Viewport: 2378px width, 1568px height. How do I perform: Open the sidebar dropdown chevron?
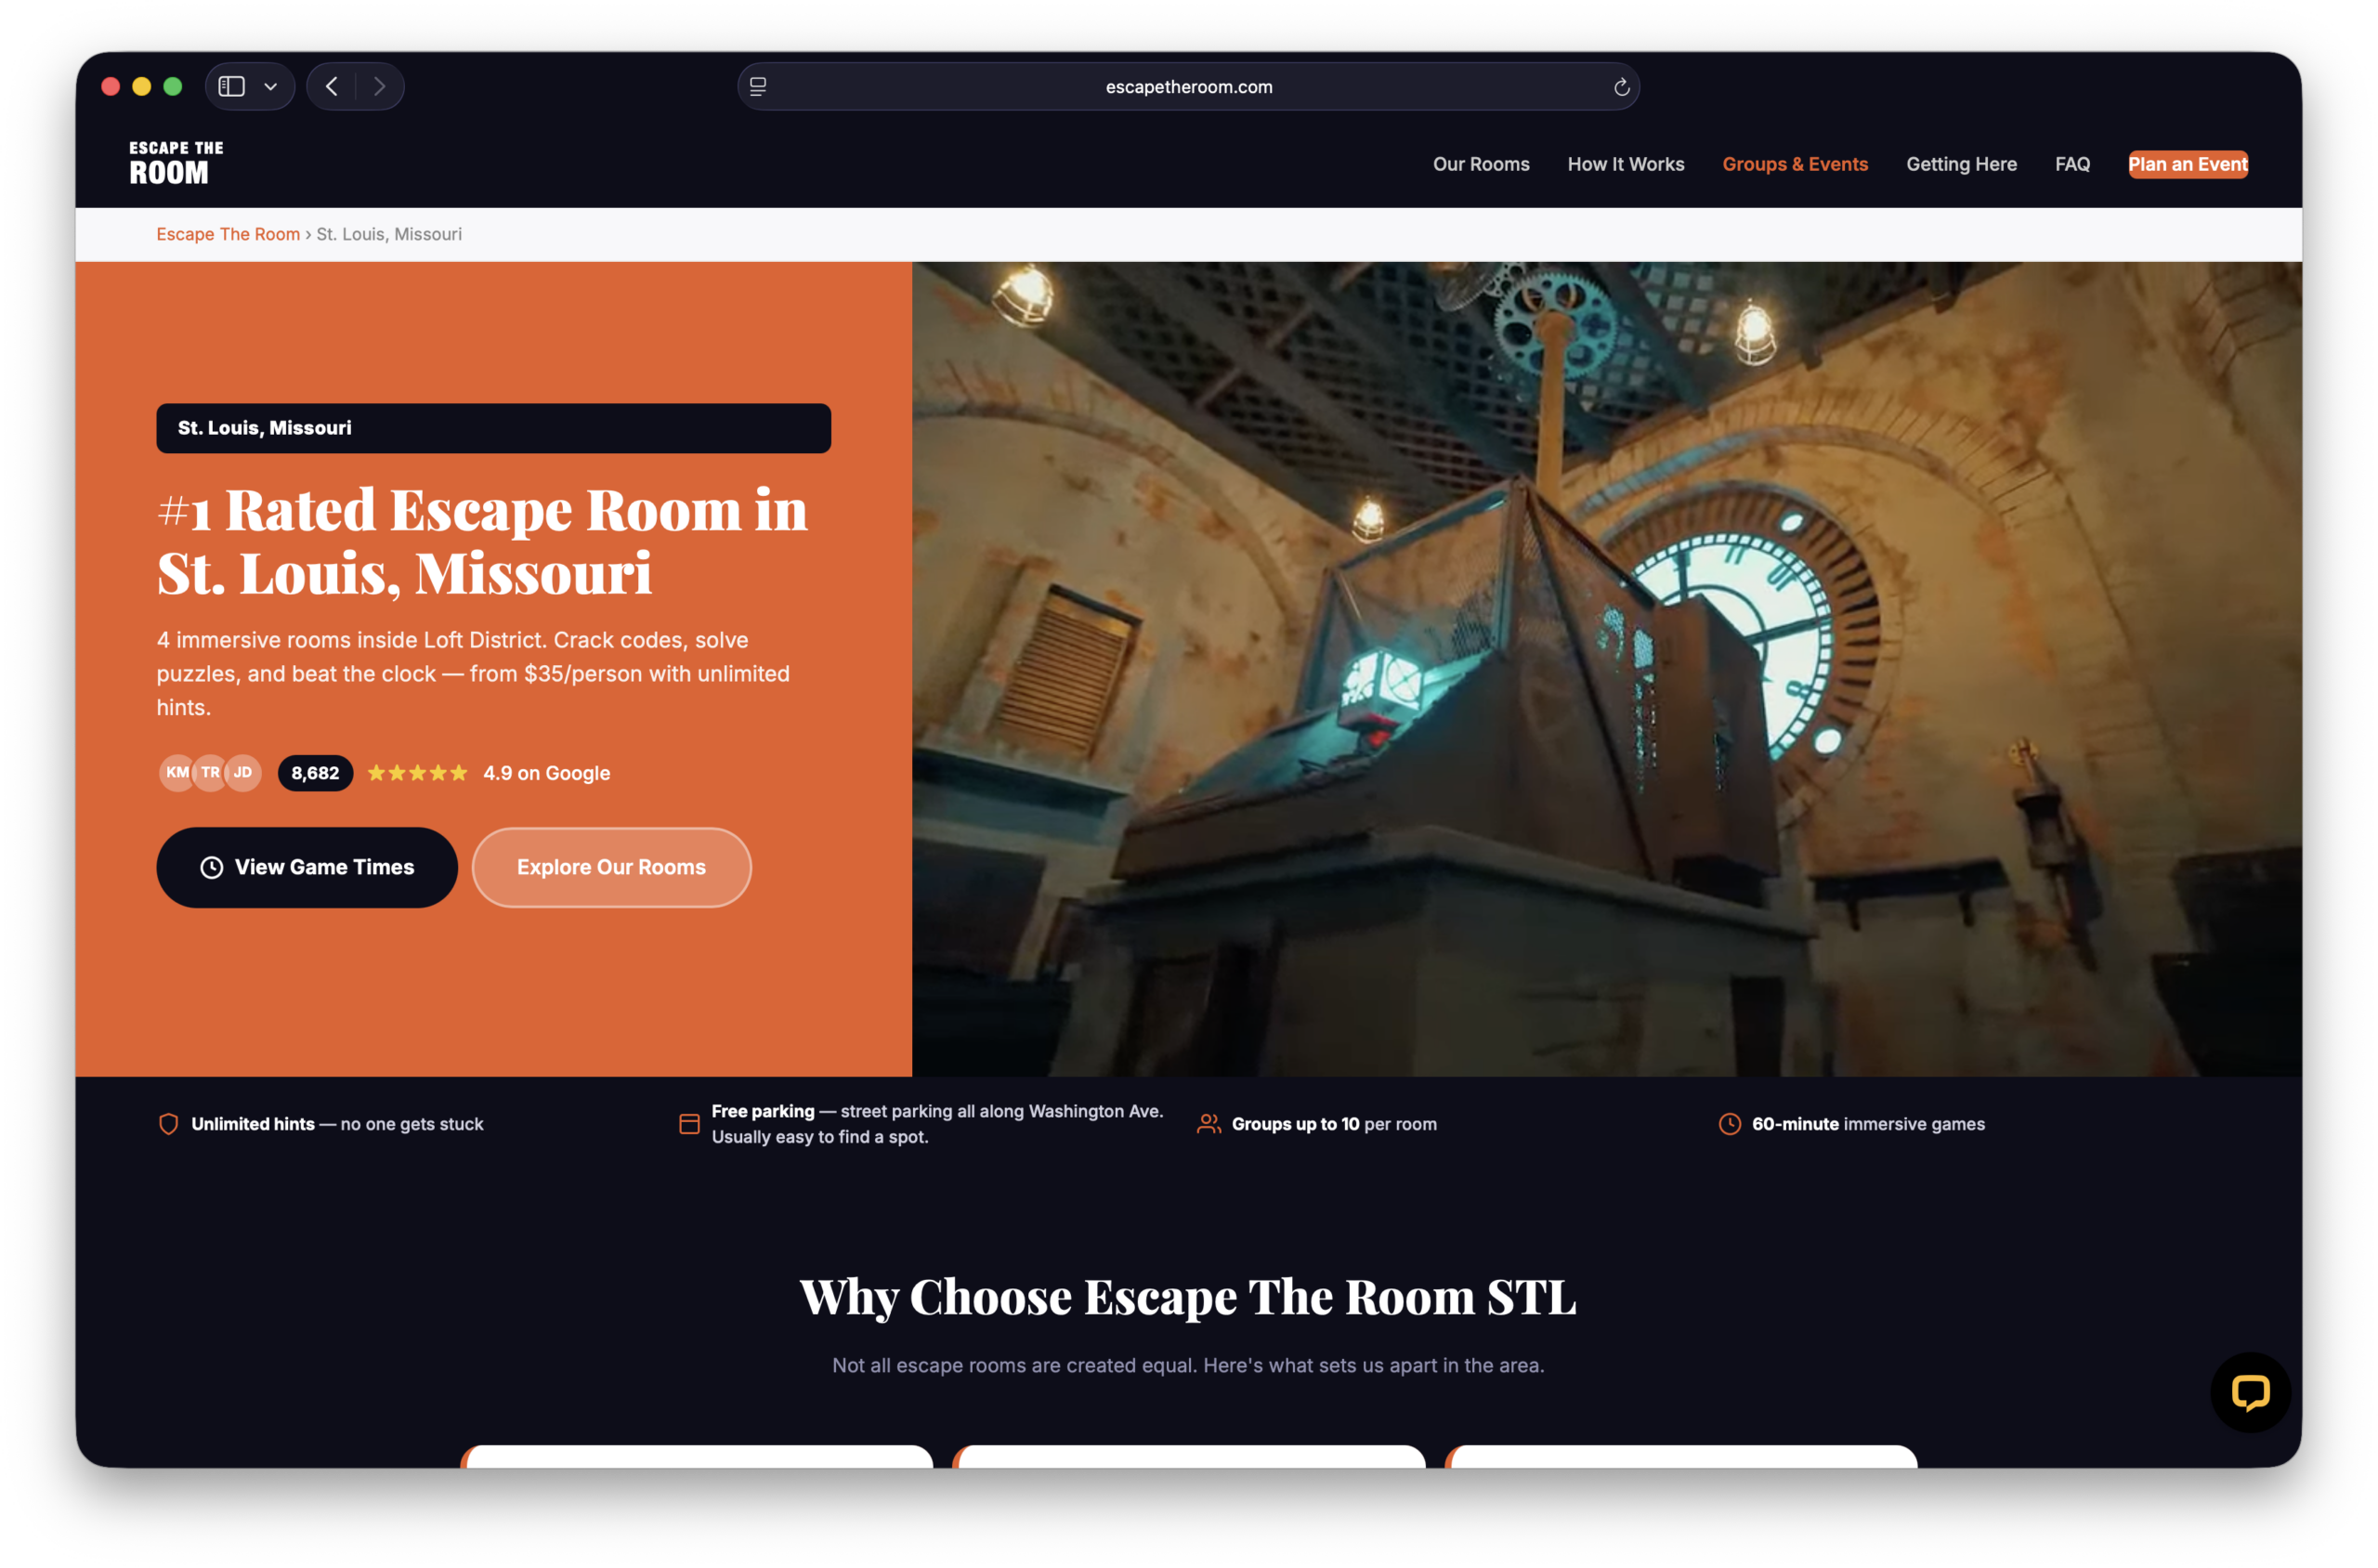pos(270,87)
